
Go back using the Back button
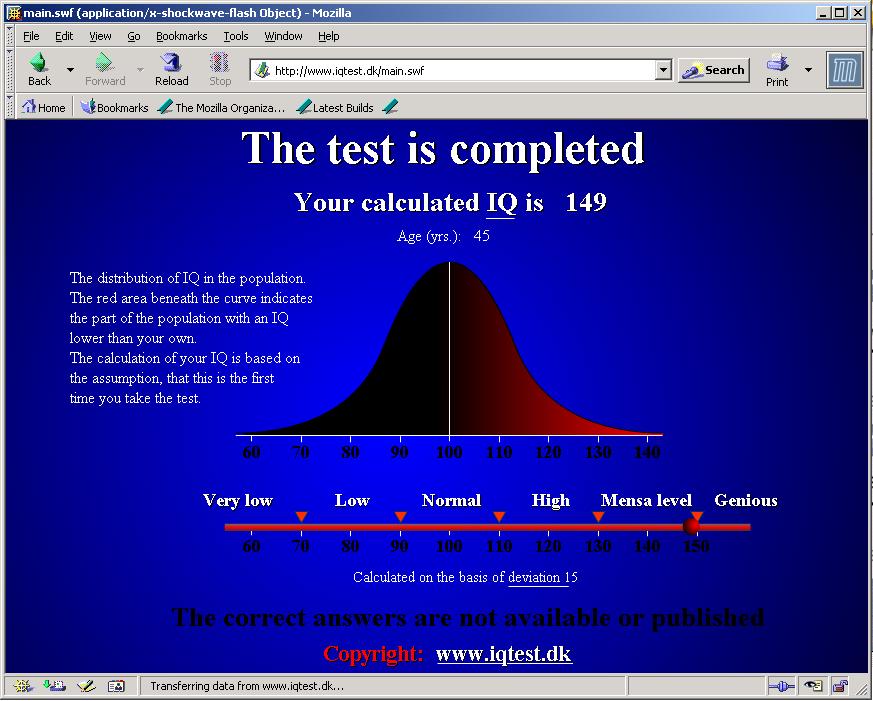pyautogui.click(x=40, y=69)
